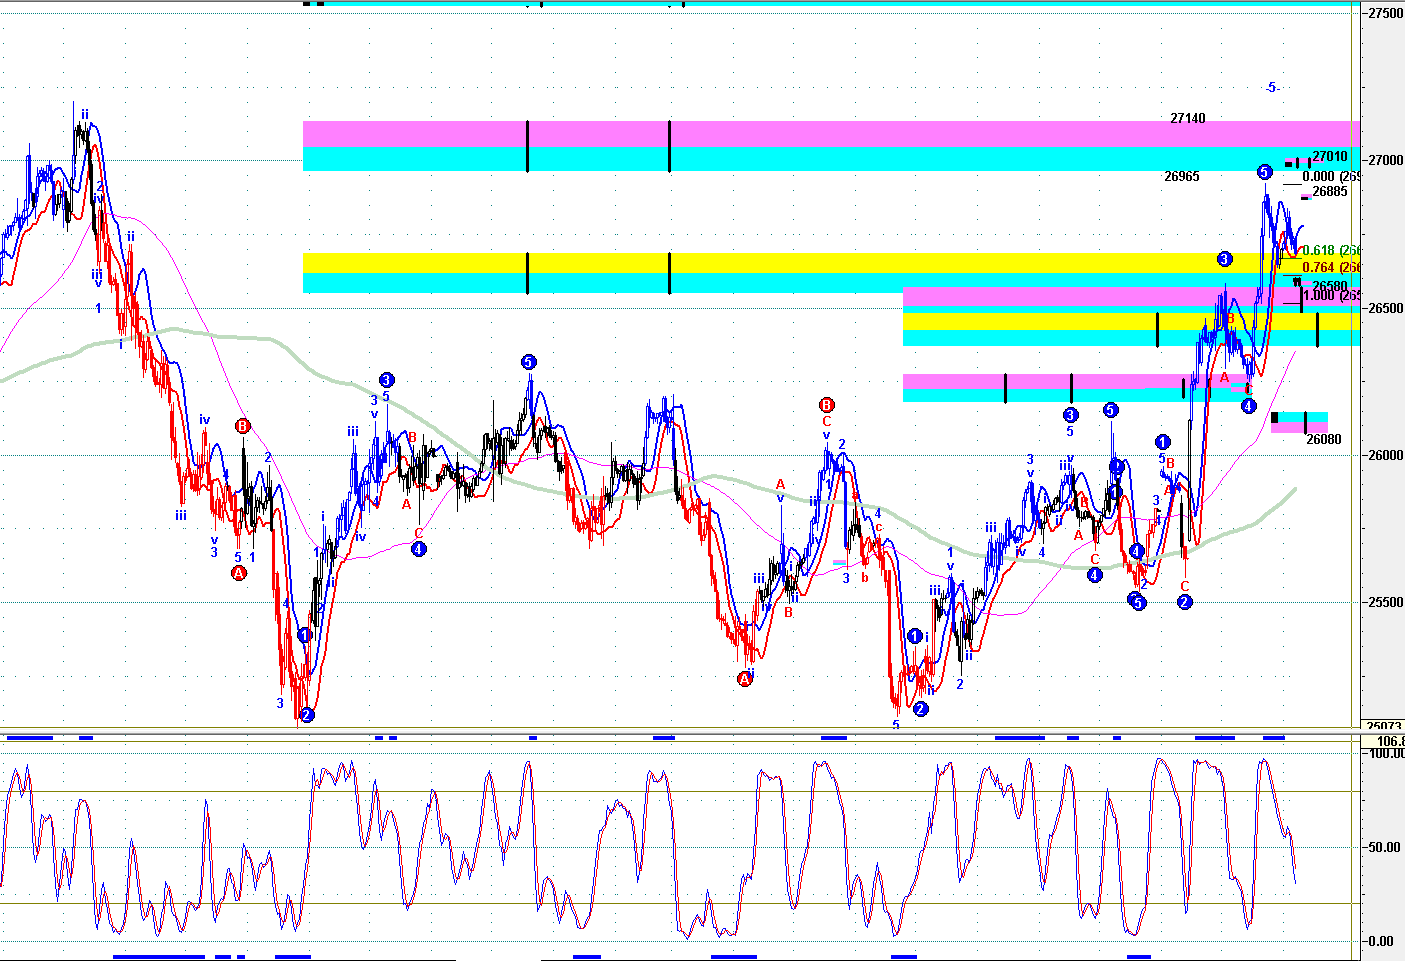
Task: Select the 26965 price annotation
Action: (1182, 176)
